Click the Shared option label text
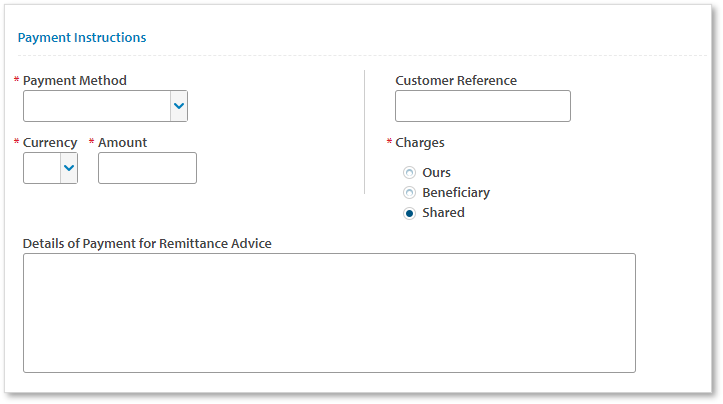This screenshot has width=723, height=404. [443, 213]
